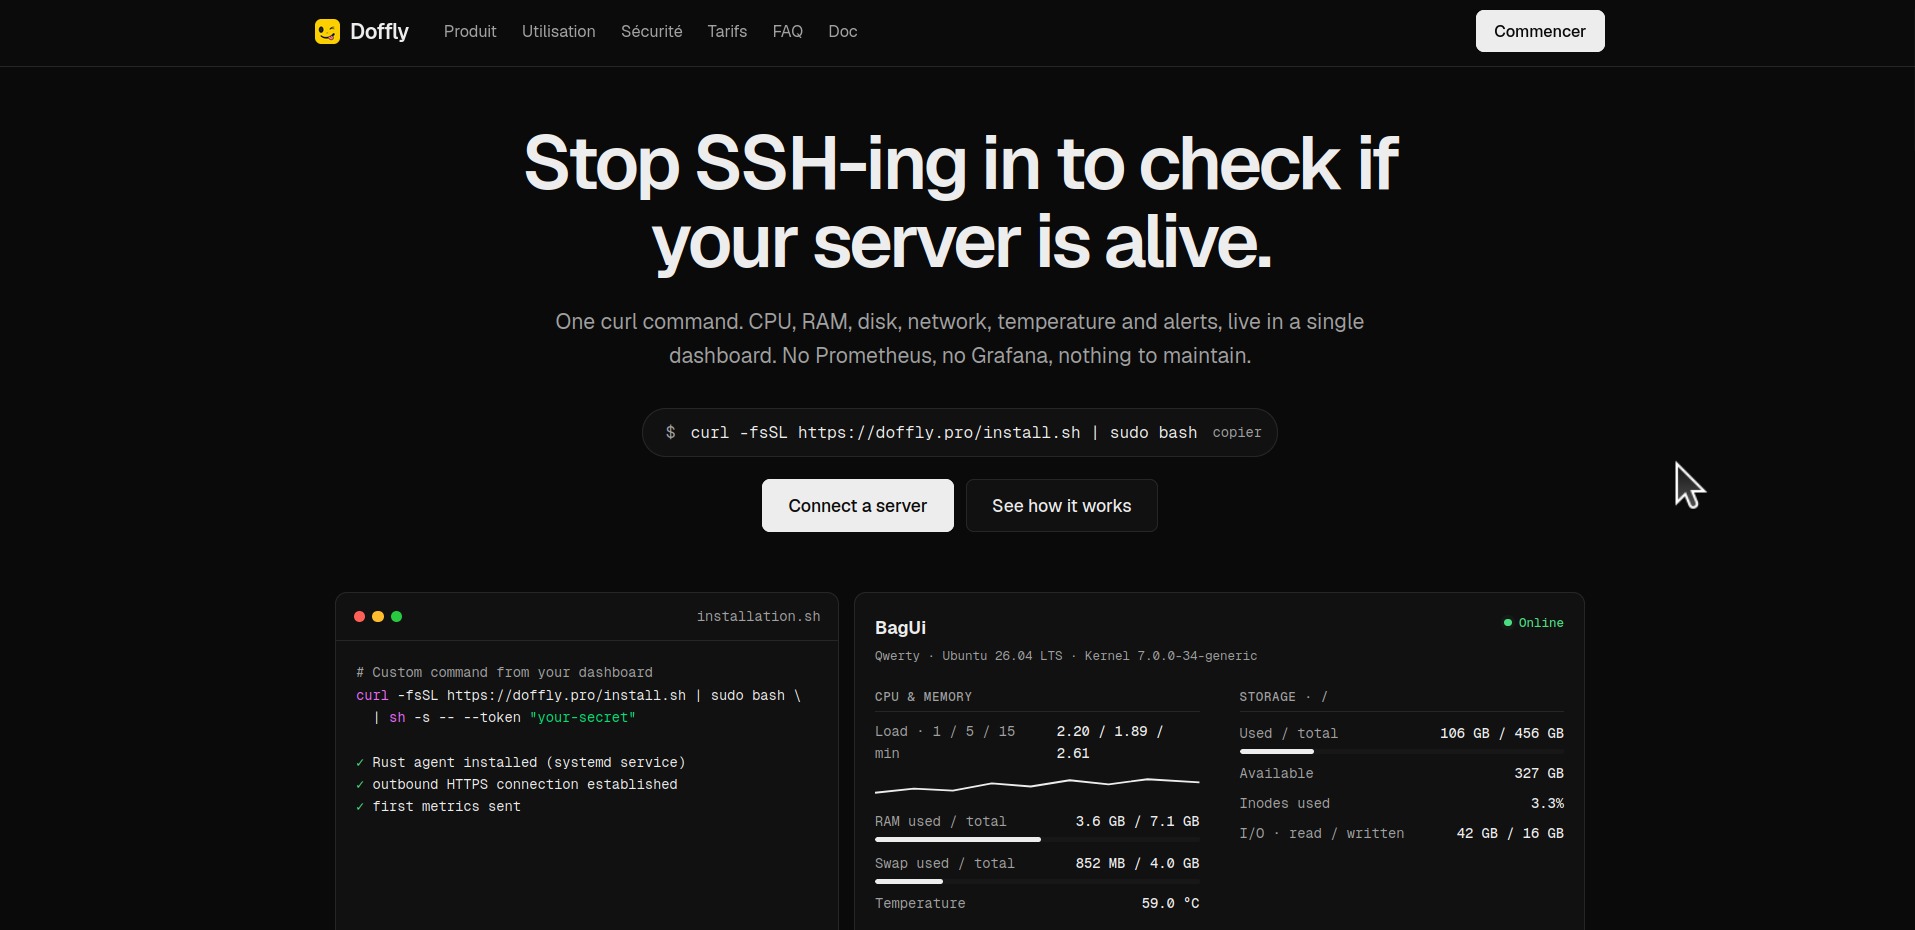This screenshot has height=930, width=1915.
Task: Click the STORAGE · / heading
Action: coord(1283,697)
